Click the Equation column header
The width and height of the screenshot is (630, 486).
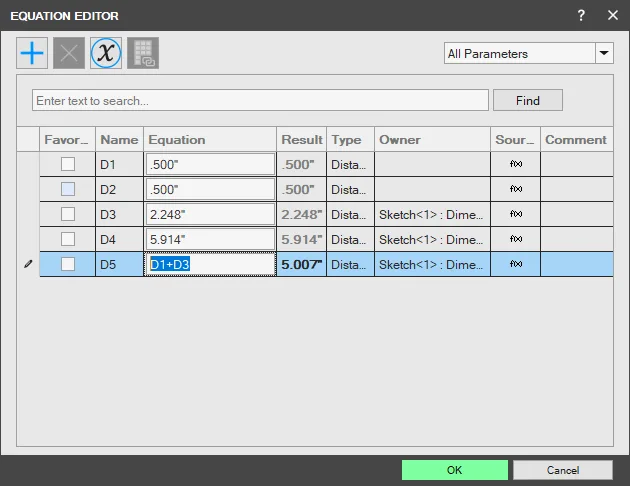(210, 139)
